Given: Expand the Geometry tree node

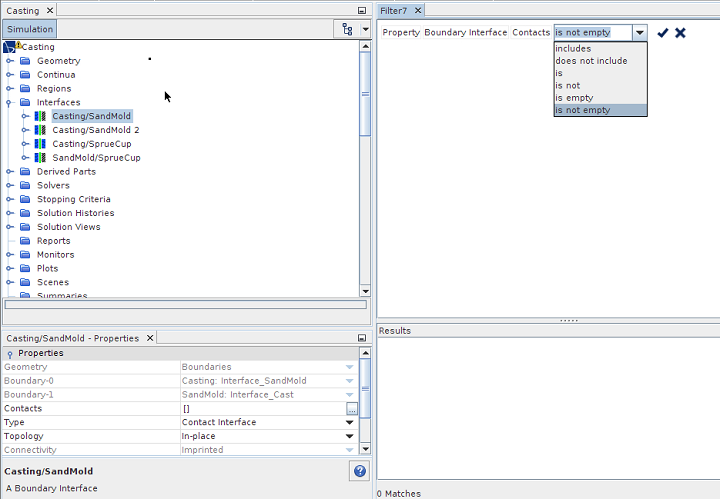Looking at the screenshot, I should 10,61.
